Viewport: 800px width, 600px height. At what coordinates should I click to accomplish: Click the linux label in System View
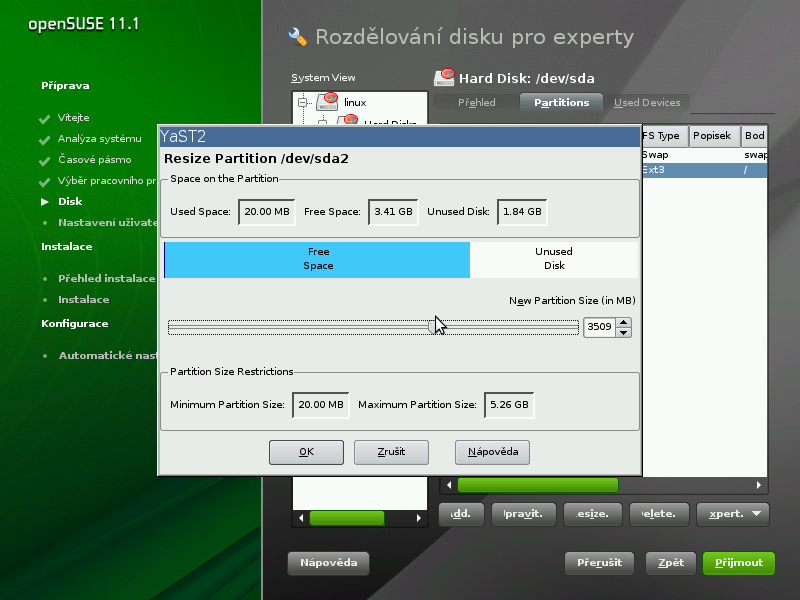click(355, 103)
